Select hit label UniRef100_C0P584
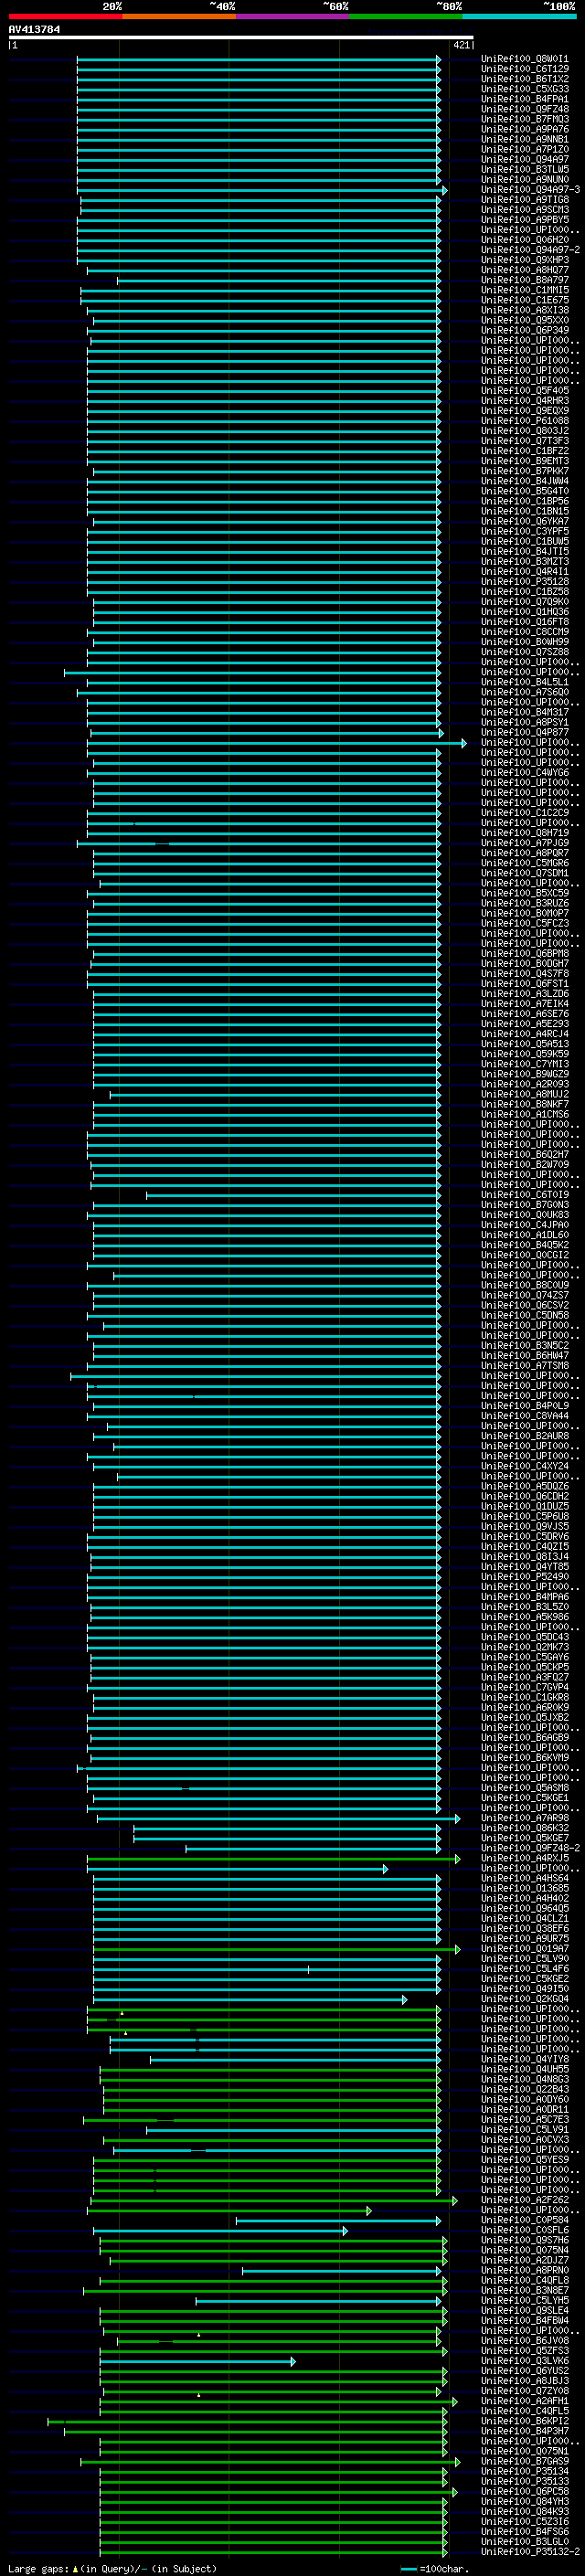Screen dimensions: 585x2576 click(x=525, y=2220)
